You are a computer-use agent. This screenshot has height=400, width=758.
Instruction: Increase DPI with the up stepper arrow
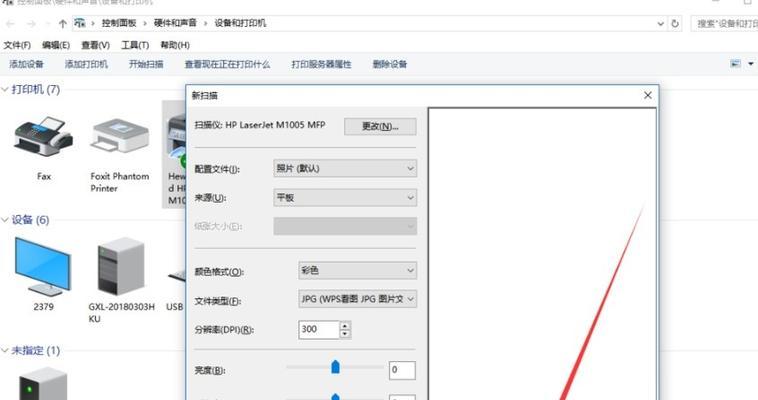(x=345, y=325)
